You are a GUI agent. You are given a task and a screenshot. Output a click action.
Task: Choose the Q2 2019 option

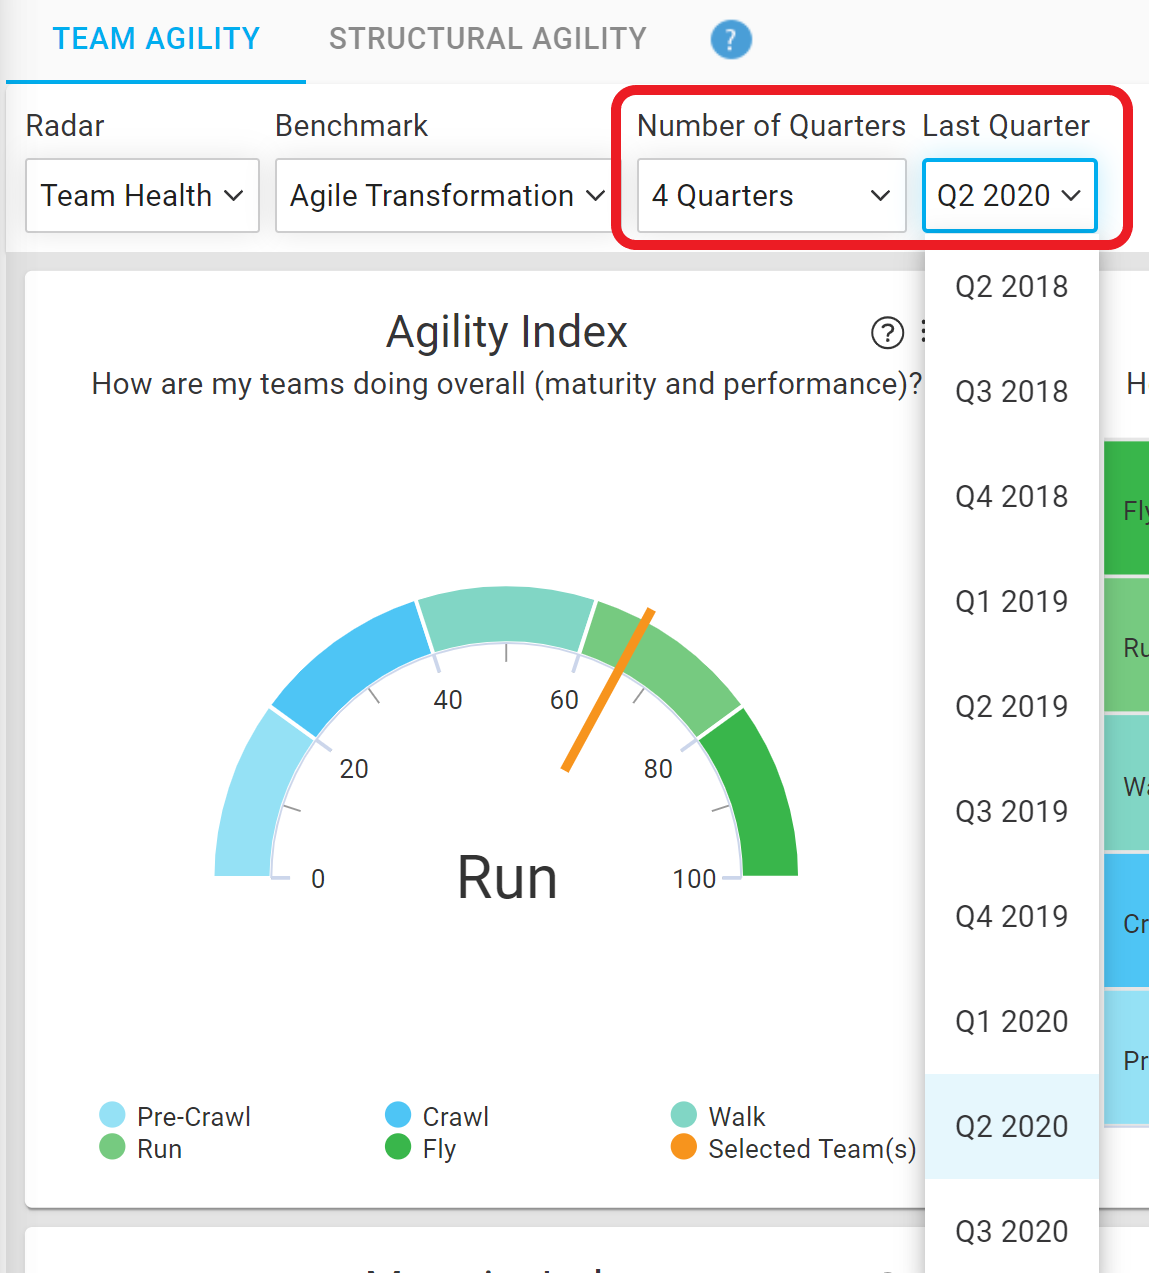click(1012, 707)
